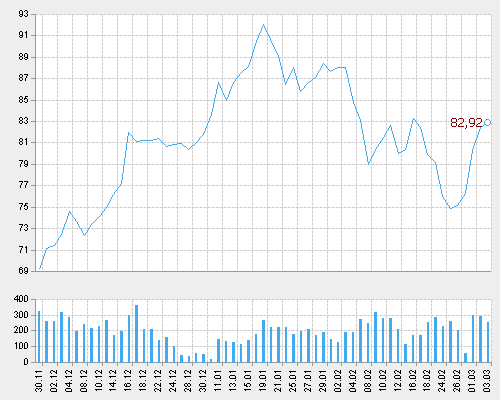Select the y-axis value "91"
This screenshot has width=500, height=400.
click(24, 35)
